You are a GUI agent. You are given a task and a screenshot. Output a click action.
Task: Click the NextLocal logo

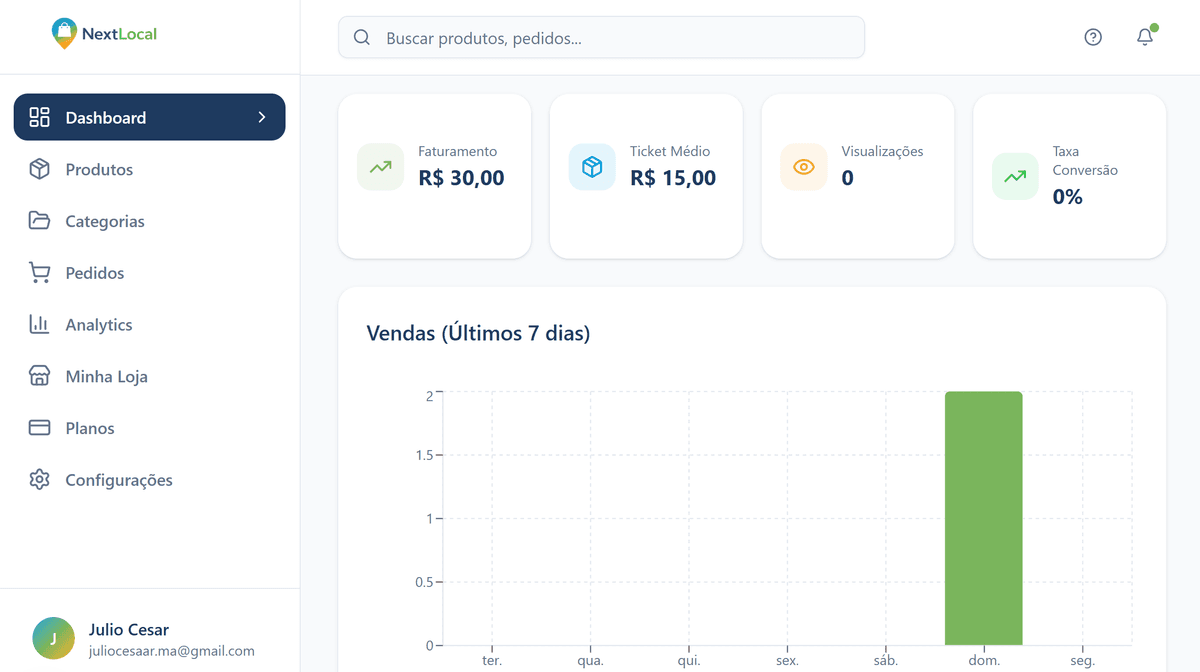point(103,32)
